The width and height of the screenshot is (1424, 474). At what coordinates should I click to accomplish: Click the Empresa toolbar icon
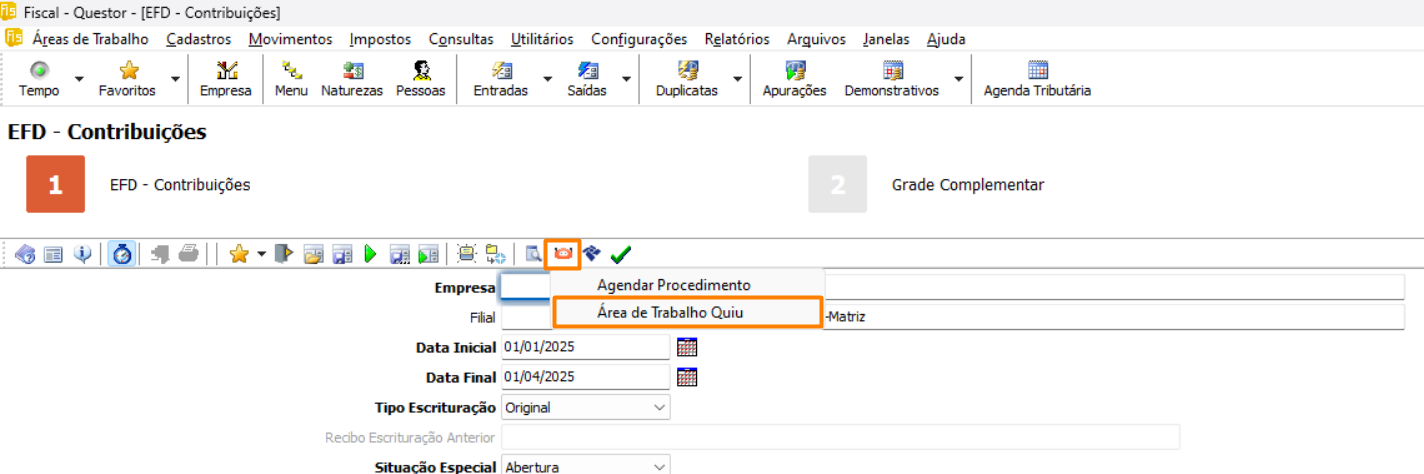[x=226, y=79]
